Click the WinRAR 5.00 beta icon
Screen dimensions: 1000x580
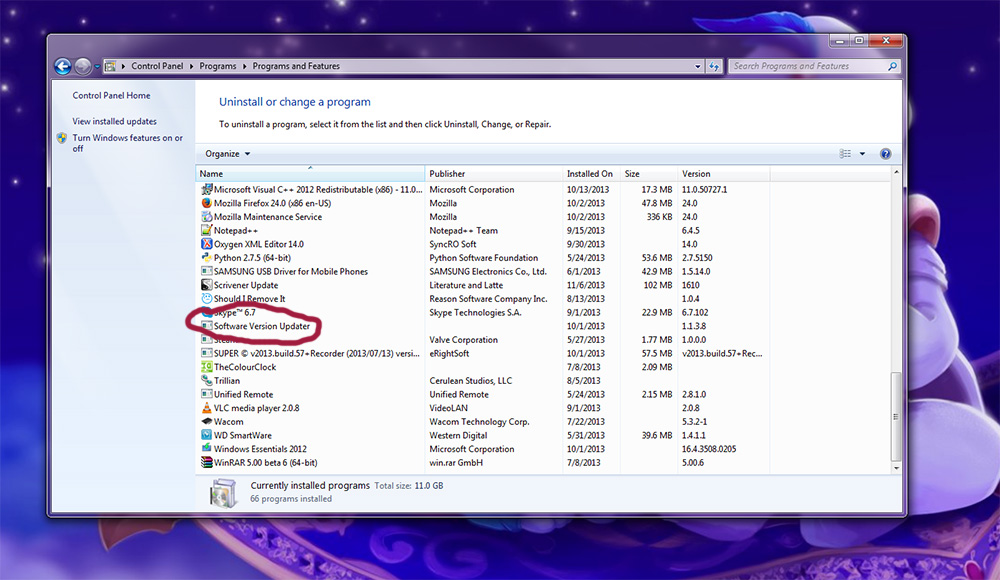[x=207, y=463]
